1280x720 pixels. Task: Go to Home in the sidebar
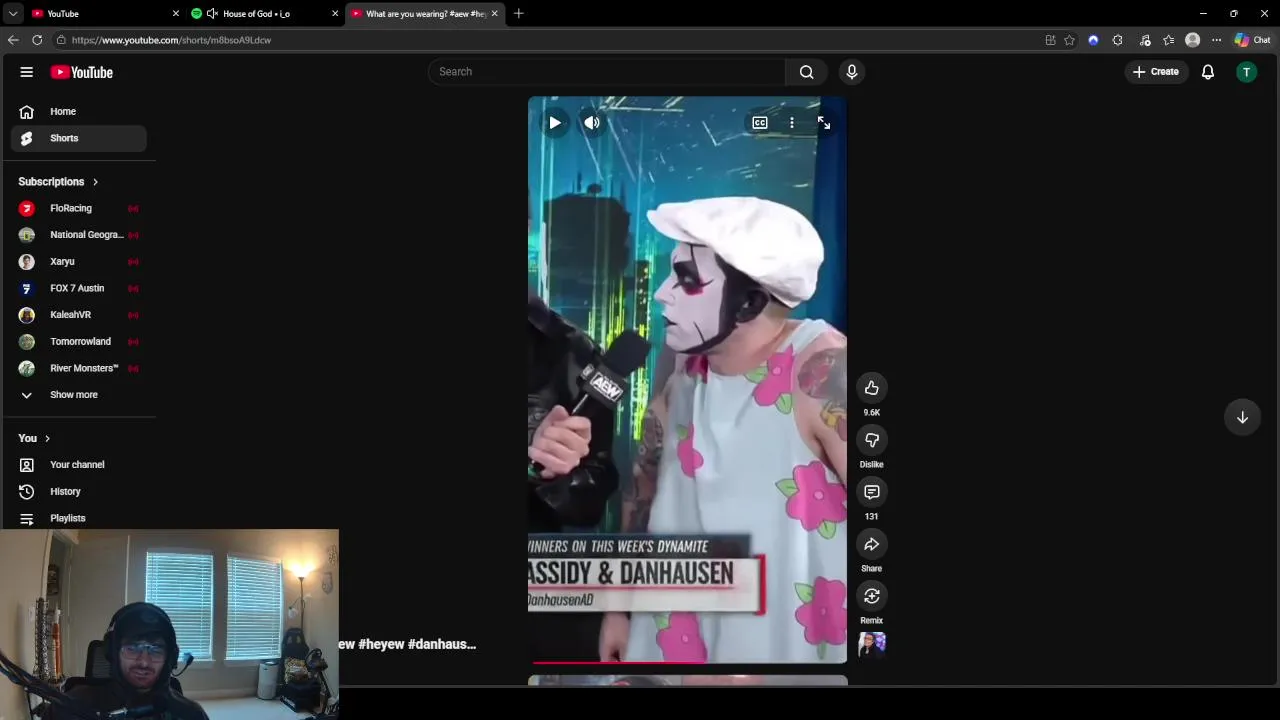point(79,112)
